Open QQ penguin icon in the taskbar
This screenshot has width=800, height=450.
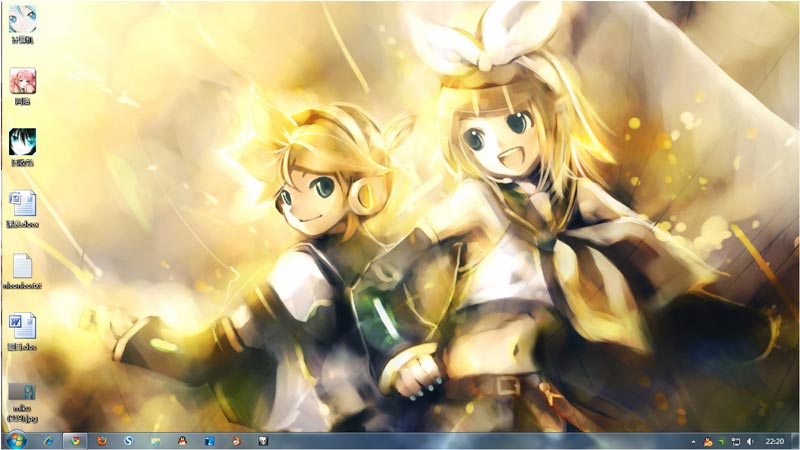[x=182, y=441]
